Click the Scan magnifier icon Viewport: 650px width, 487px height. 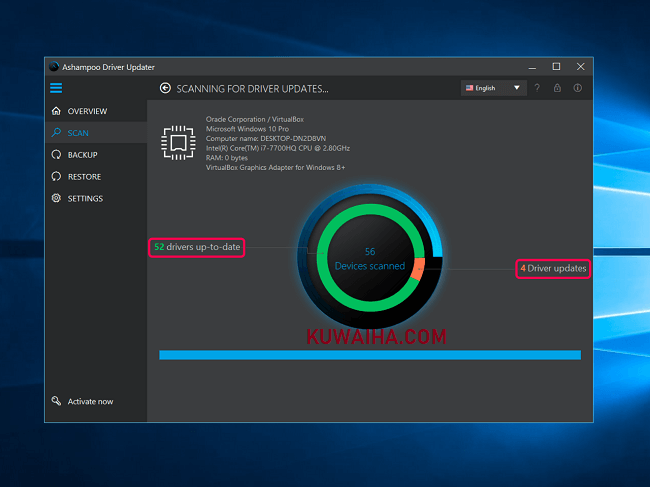click(56, 133)
